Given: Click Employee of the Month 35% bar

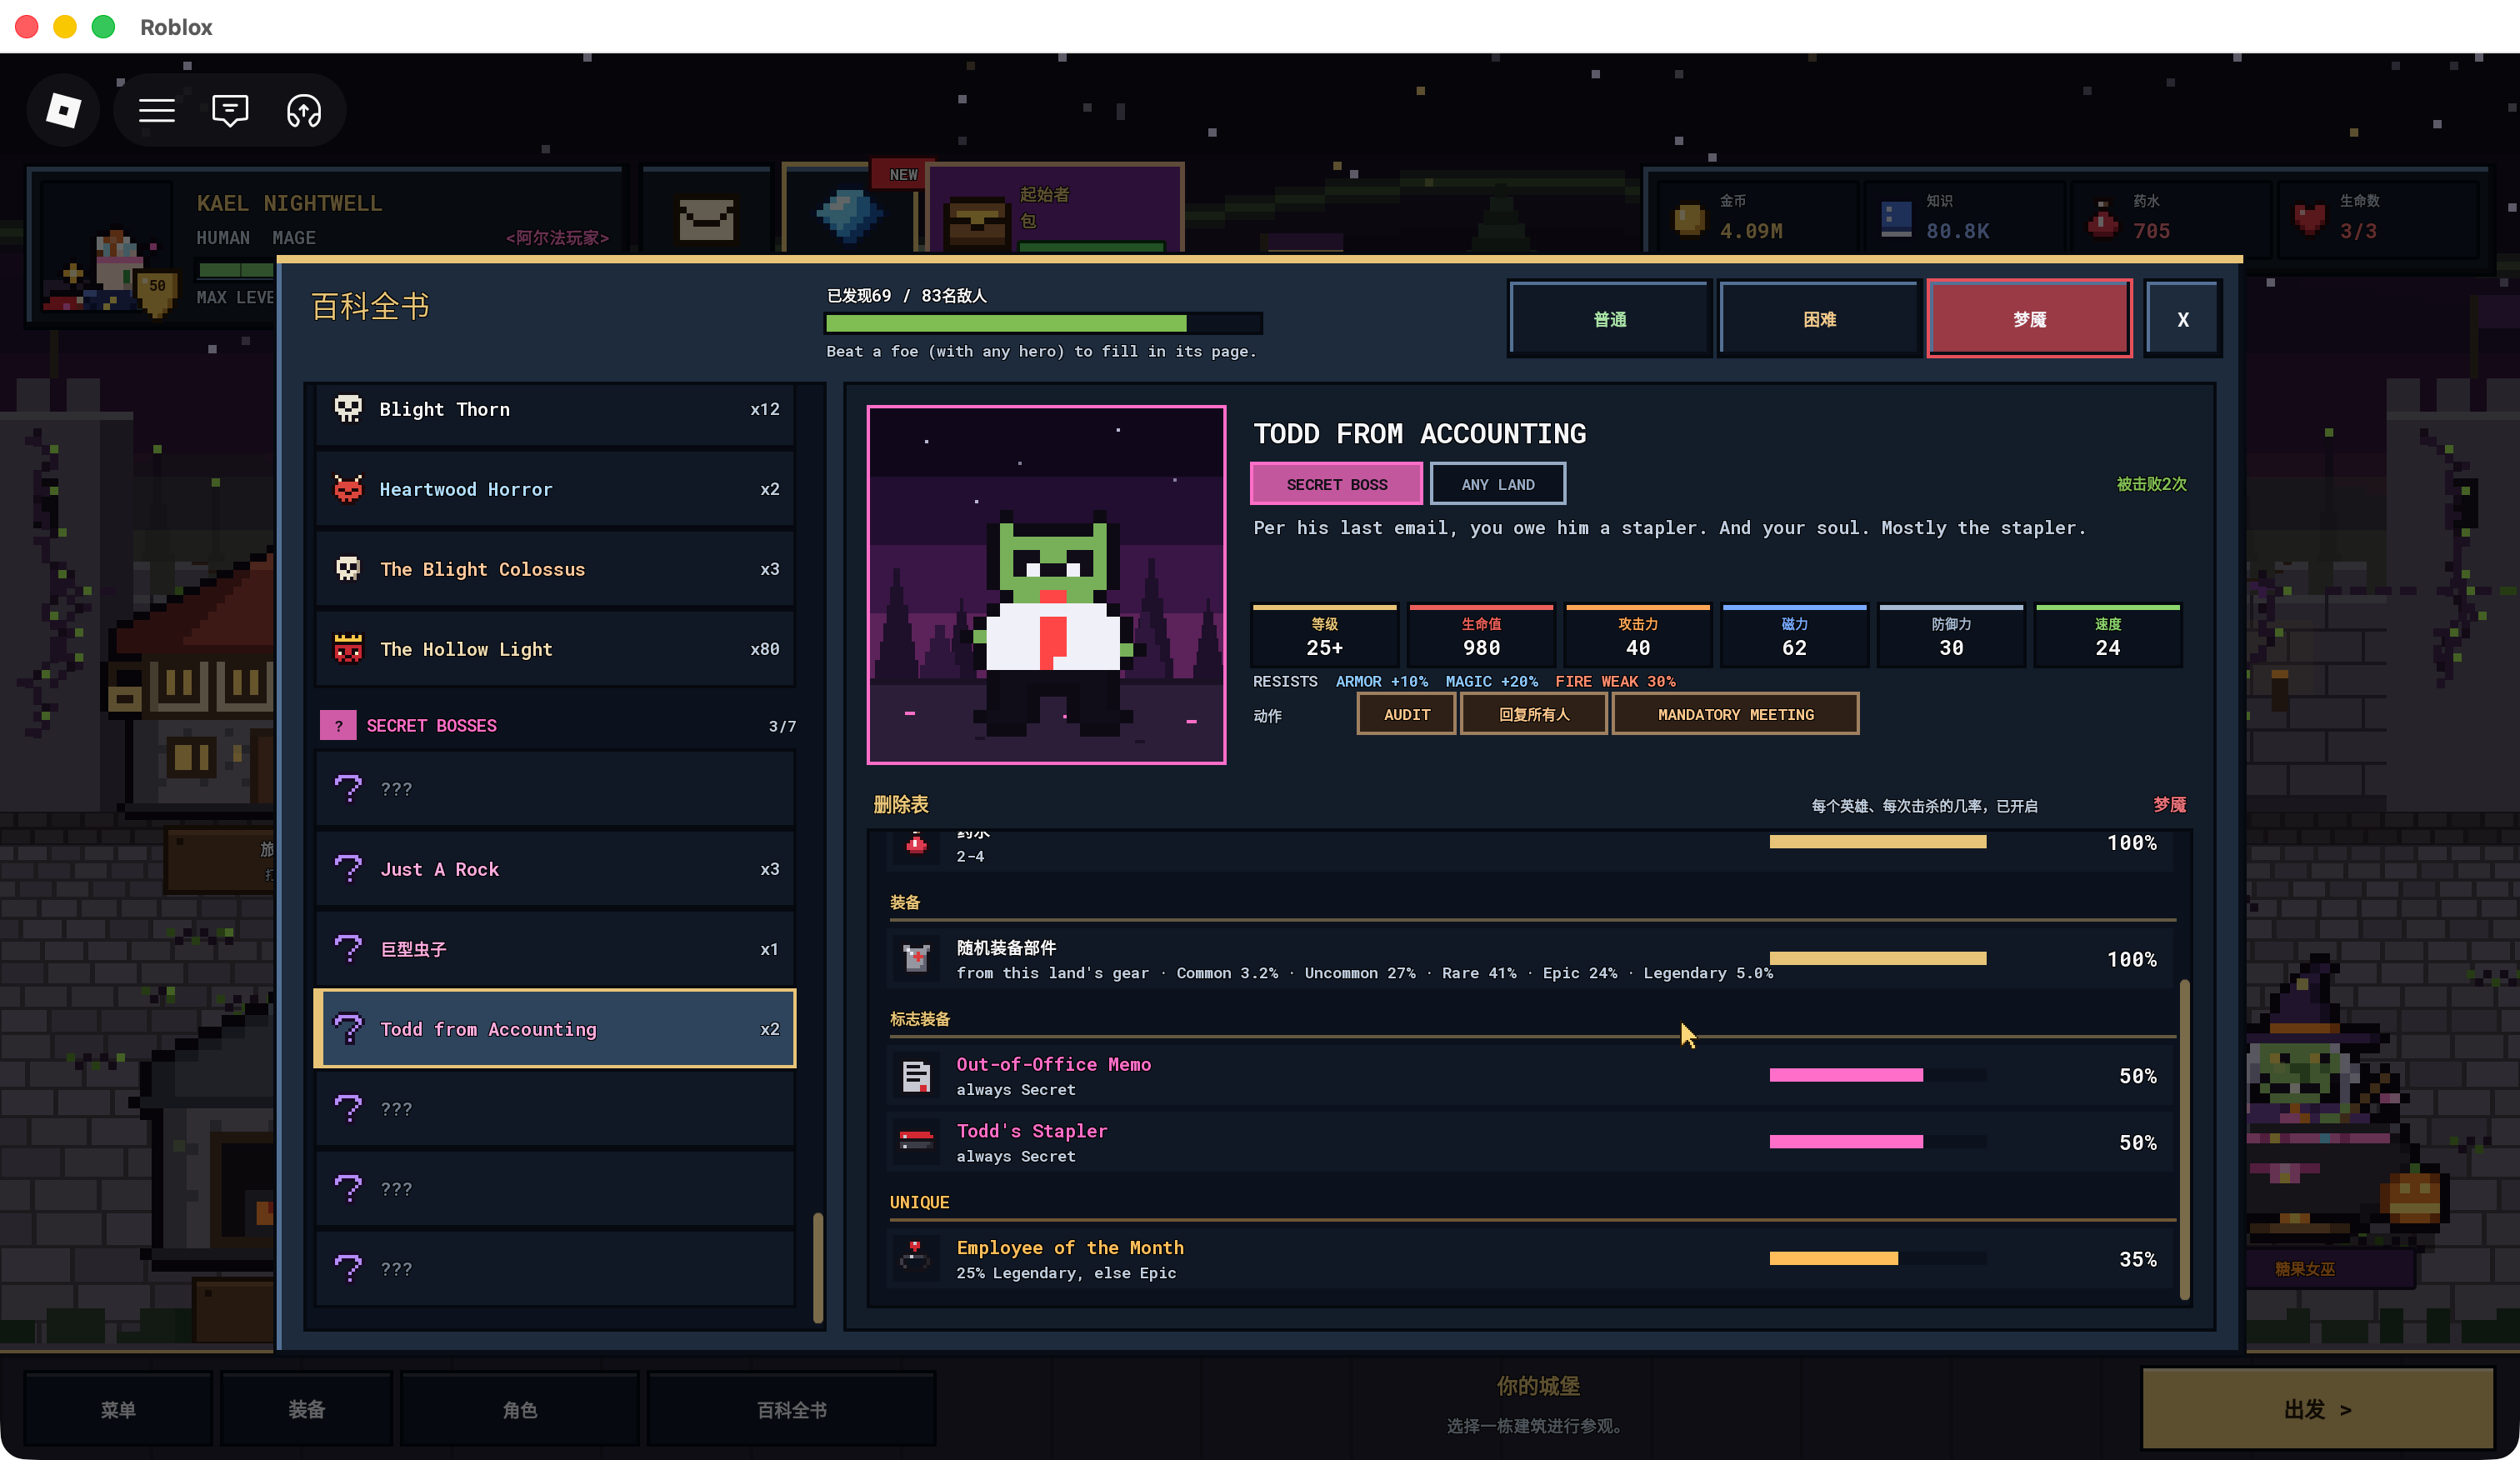Looking at the screenshot, I should [x=1877, y=1258].
